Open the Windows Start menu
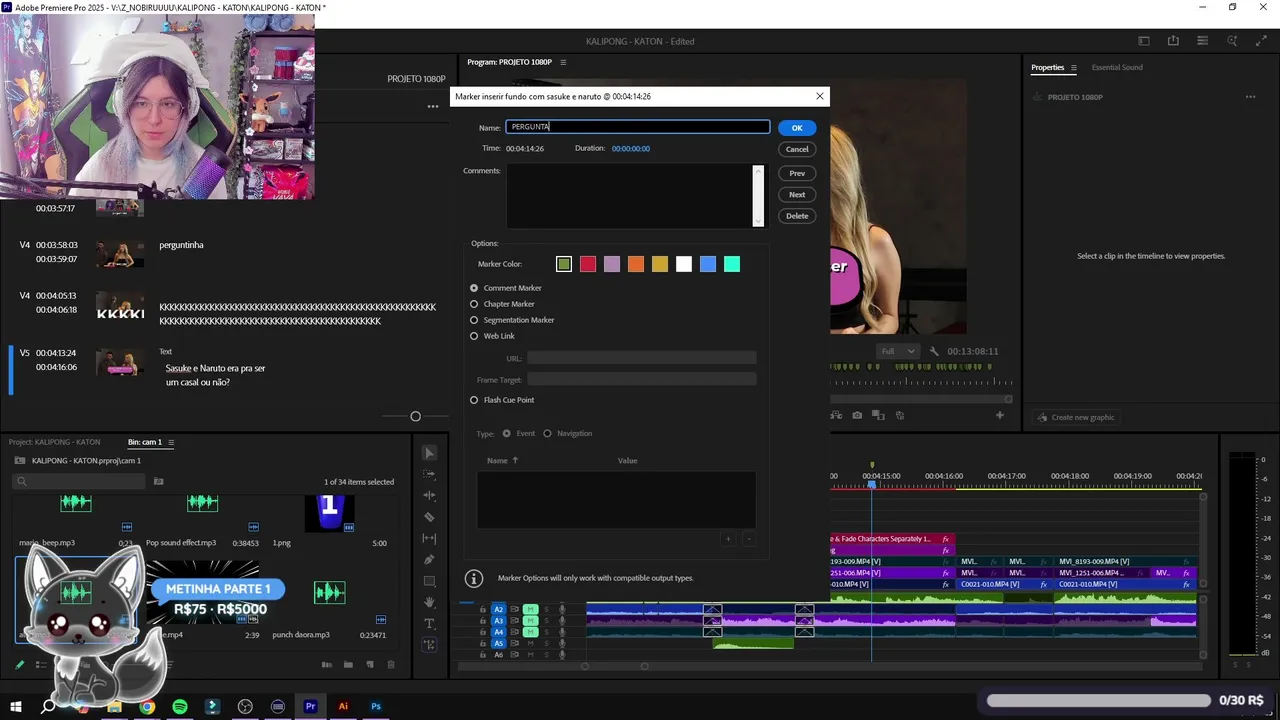The width and height of the screenshot is (1280, 720). (x=16, y=706)
